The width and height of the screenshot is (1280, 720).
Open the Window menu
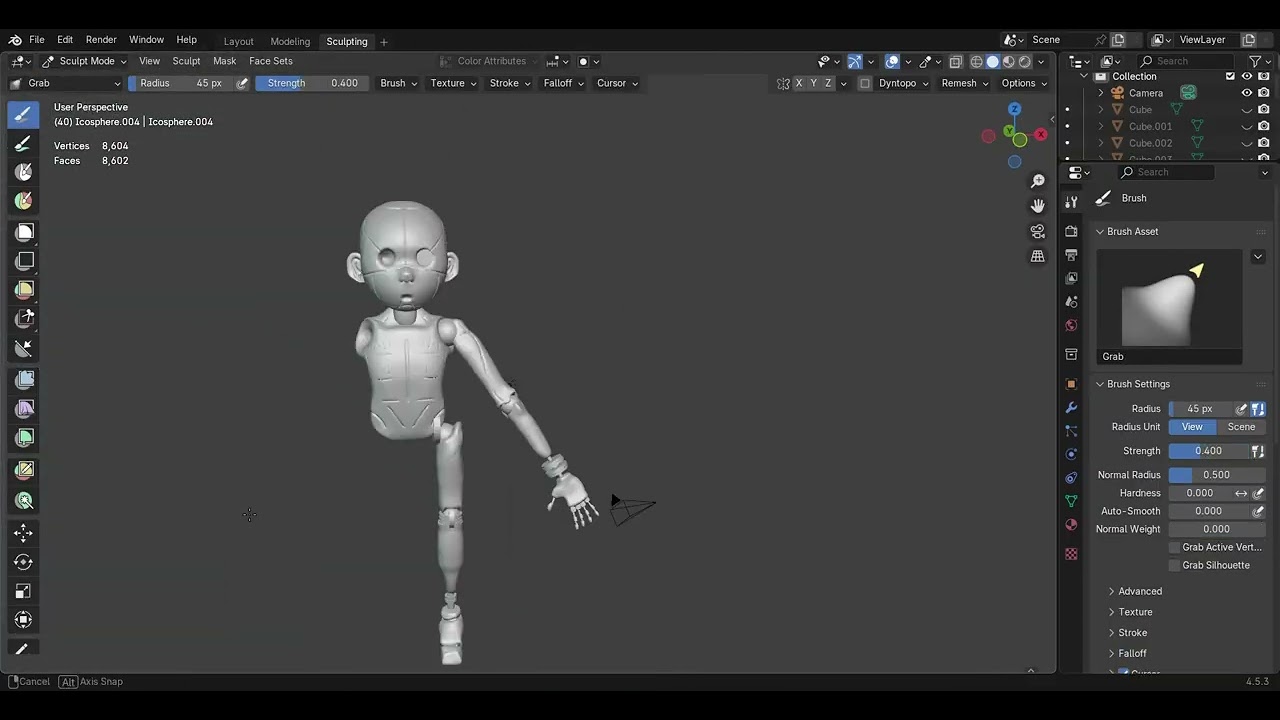pos(146,40)
